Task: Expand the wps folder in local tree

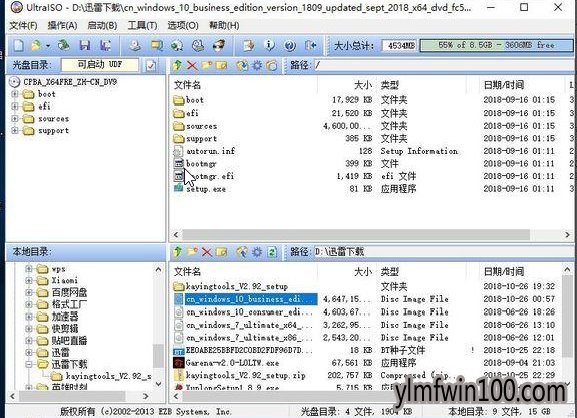Action: 29,269
